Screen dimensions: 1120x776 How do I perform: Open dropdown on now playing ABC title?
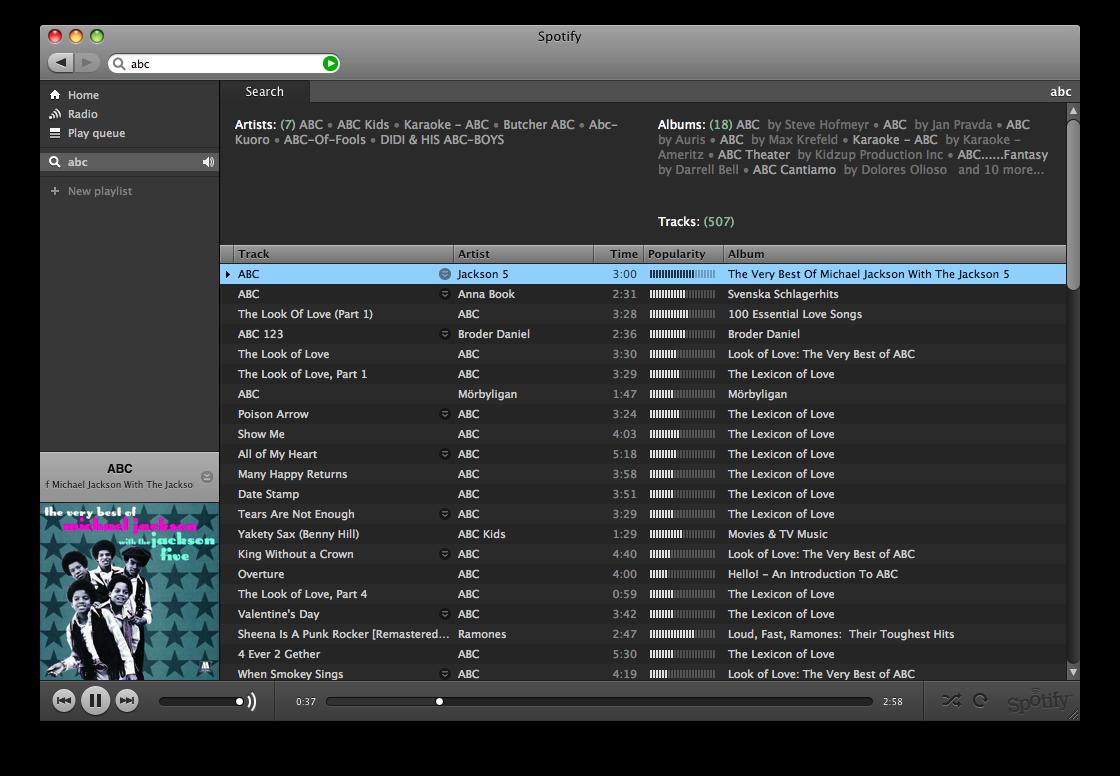pyautogui.click(x=206, y=477)
